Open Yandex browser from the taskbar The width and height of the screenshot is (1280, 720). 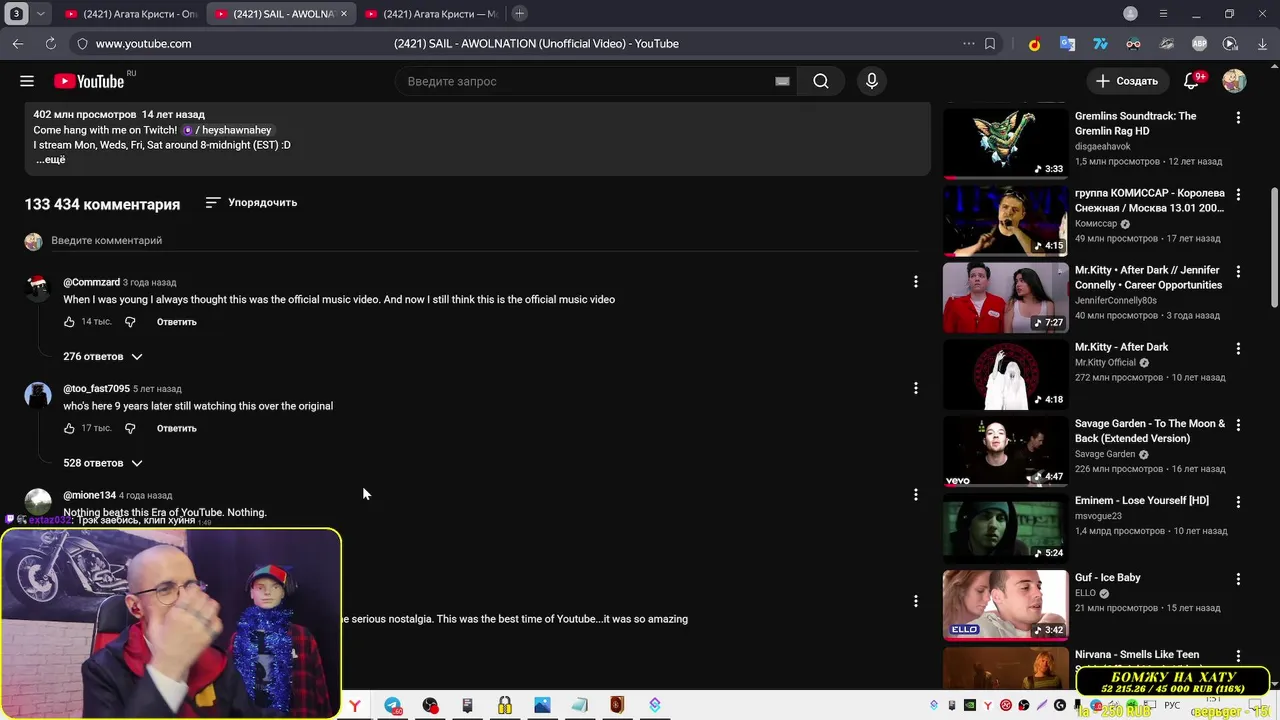coord(355,705)
